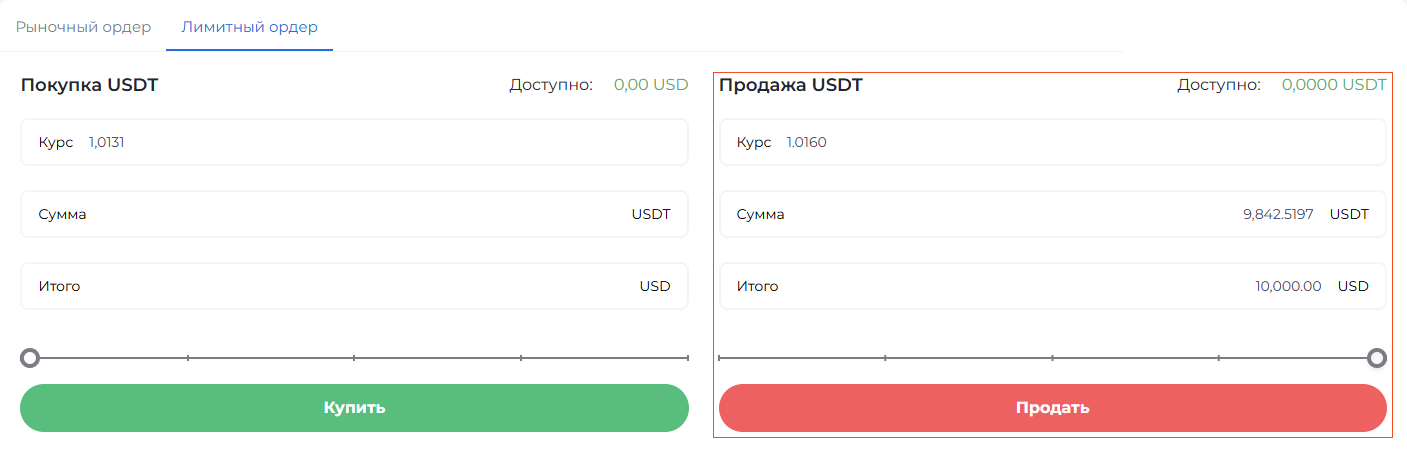Click the empty buy Итого USD field
The image size is (1407, 452).
(354, 286)
